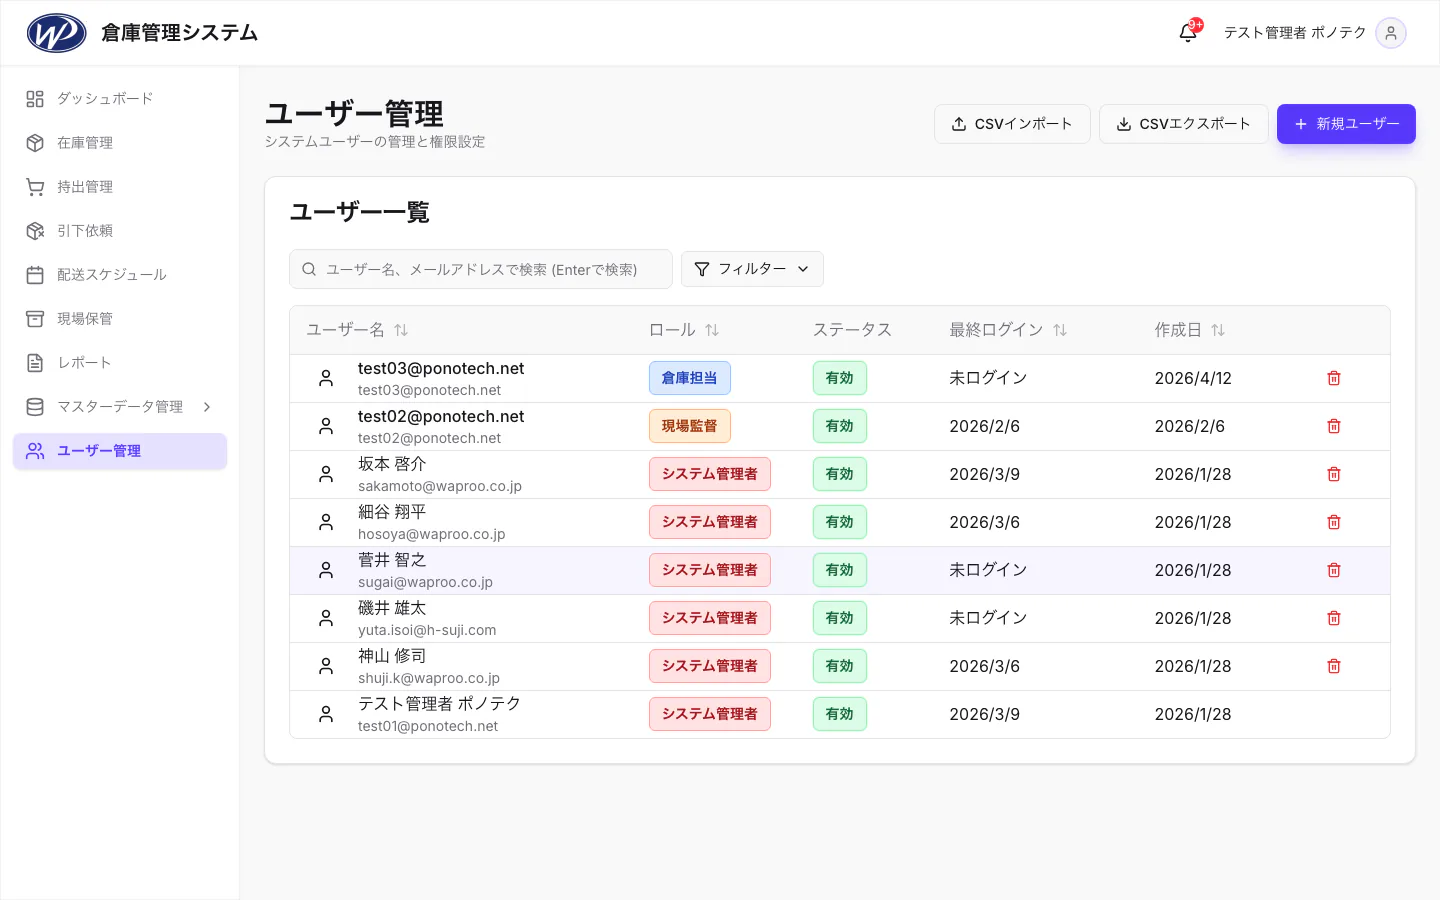Open the notification bell icon
This screenshot has height=900, width=1440.
pos(1188,32)
